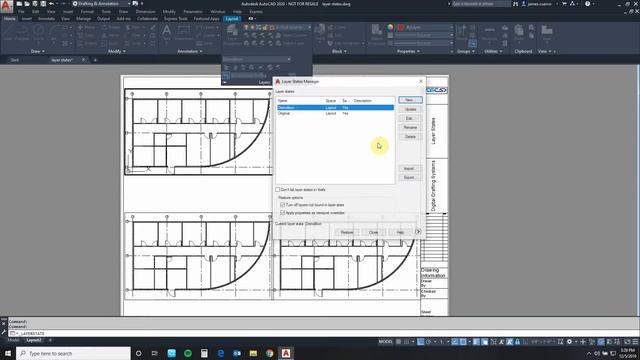Image resolution: width=640 pixels, height=360 pixels.
Task: Click the New drawing icon in quick access toolbar
Action: [x=19, y=4]
